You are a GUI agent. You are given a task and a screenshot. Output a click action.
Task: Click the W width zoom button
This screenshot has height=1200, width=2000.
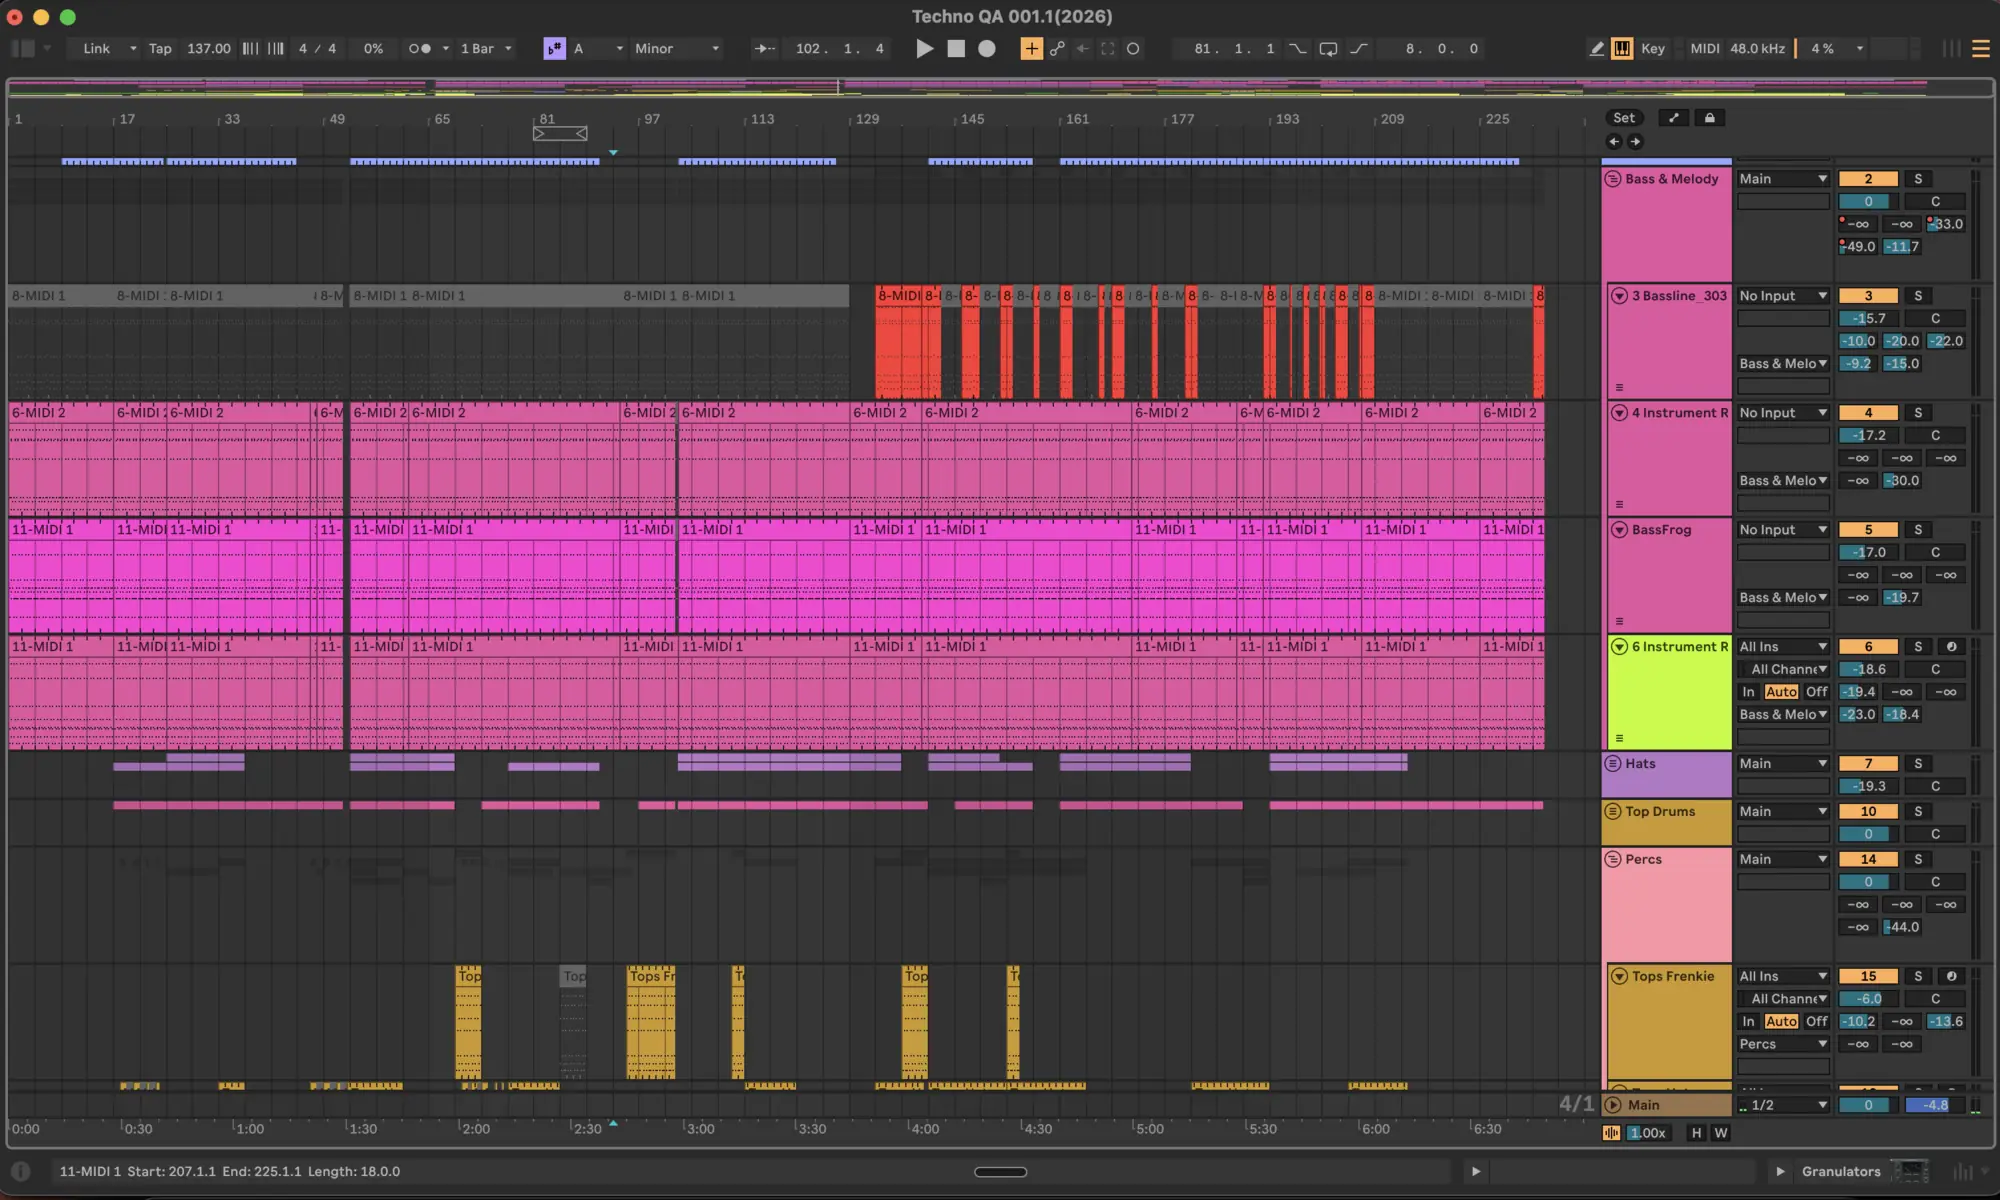[x=1720, y=1133]
